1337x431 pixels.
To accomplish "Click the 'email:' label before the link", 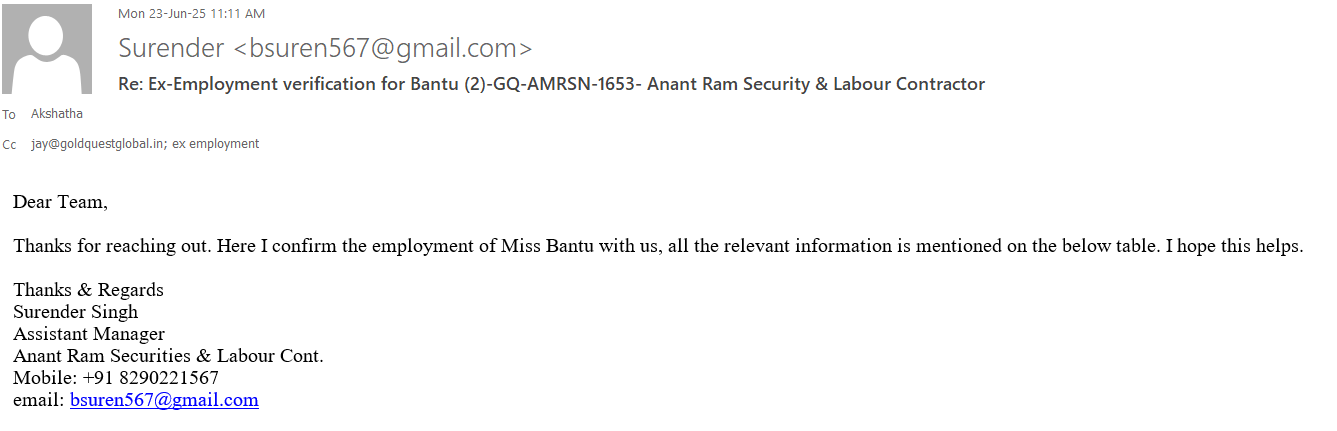I will [x=38, y=400].
